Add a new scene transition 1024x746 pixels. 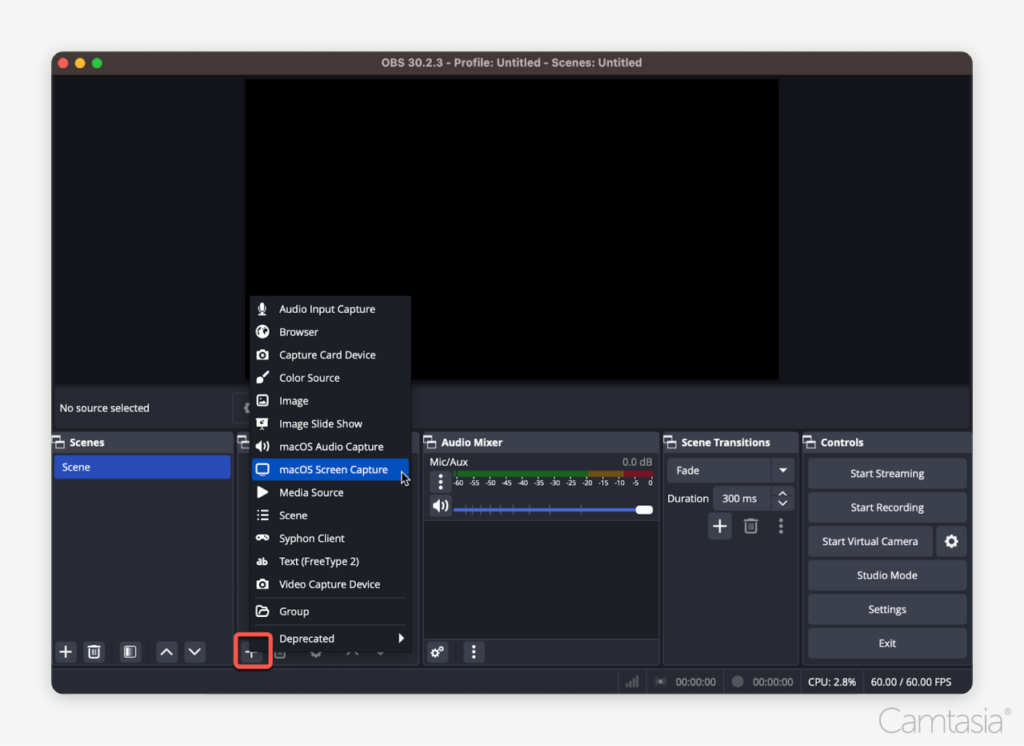coord(720,526)
